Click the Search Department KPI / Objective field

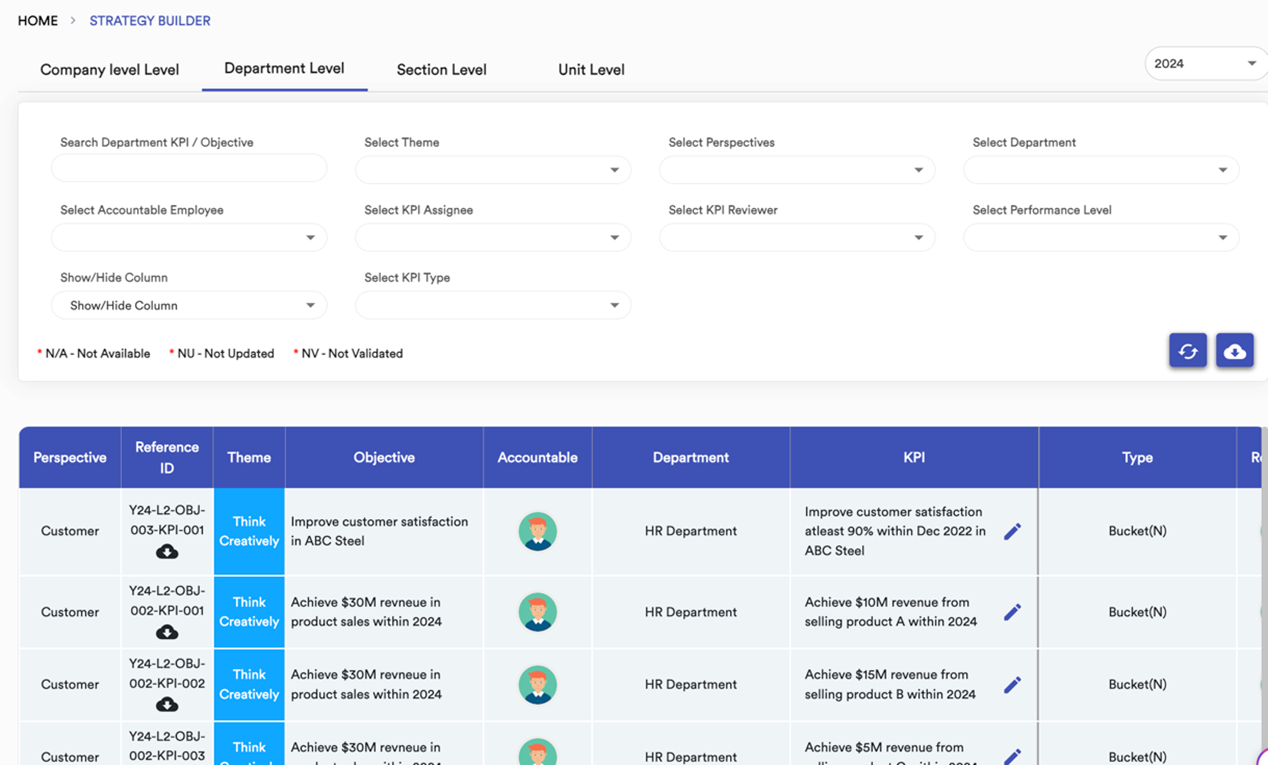point(189,167)
